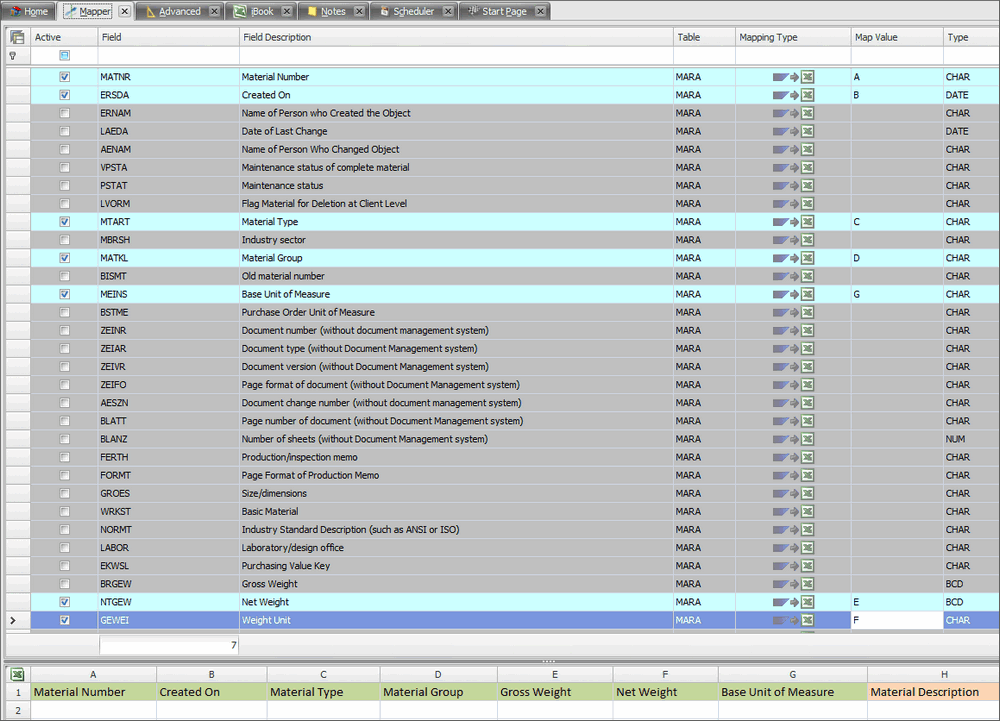The width and height of the screenshot is (1000, 721).
Task: Click the Field filter input box
Action: click(168, 56)
